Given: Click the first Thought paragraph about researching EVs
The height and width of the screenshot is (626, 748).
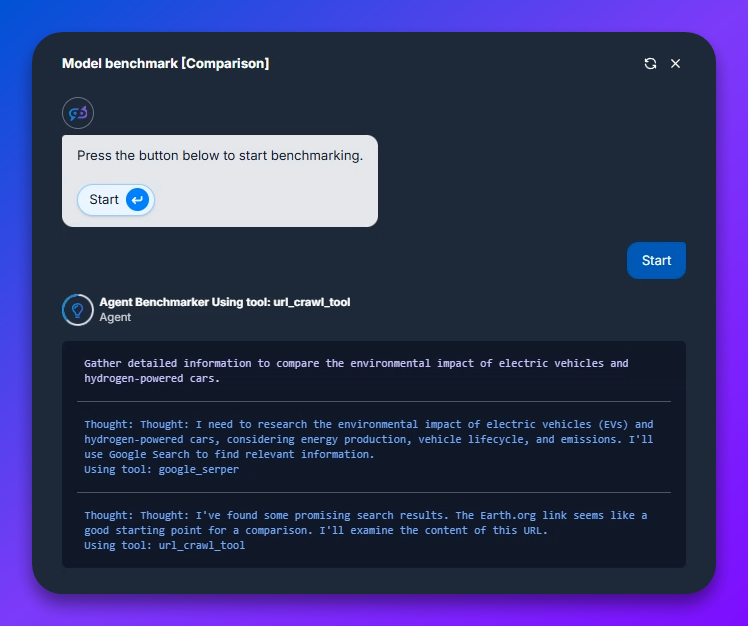Looking at the screenshot, I should click(368, 439).
